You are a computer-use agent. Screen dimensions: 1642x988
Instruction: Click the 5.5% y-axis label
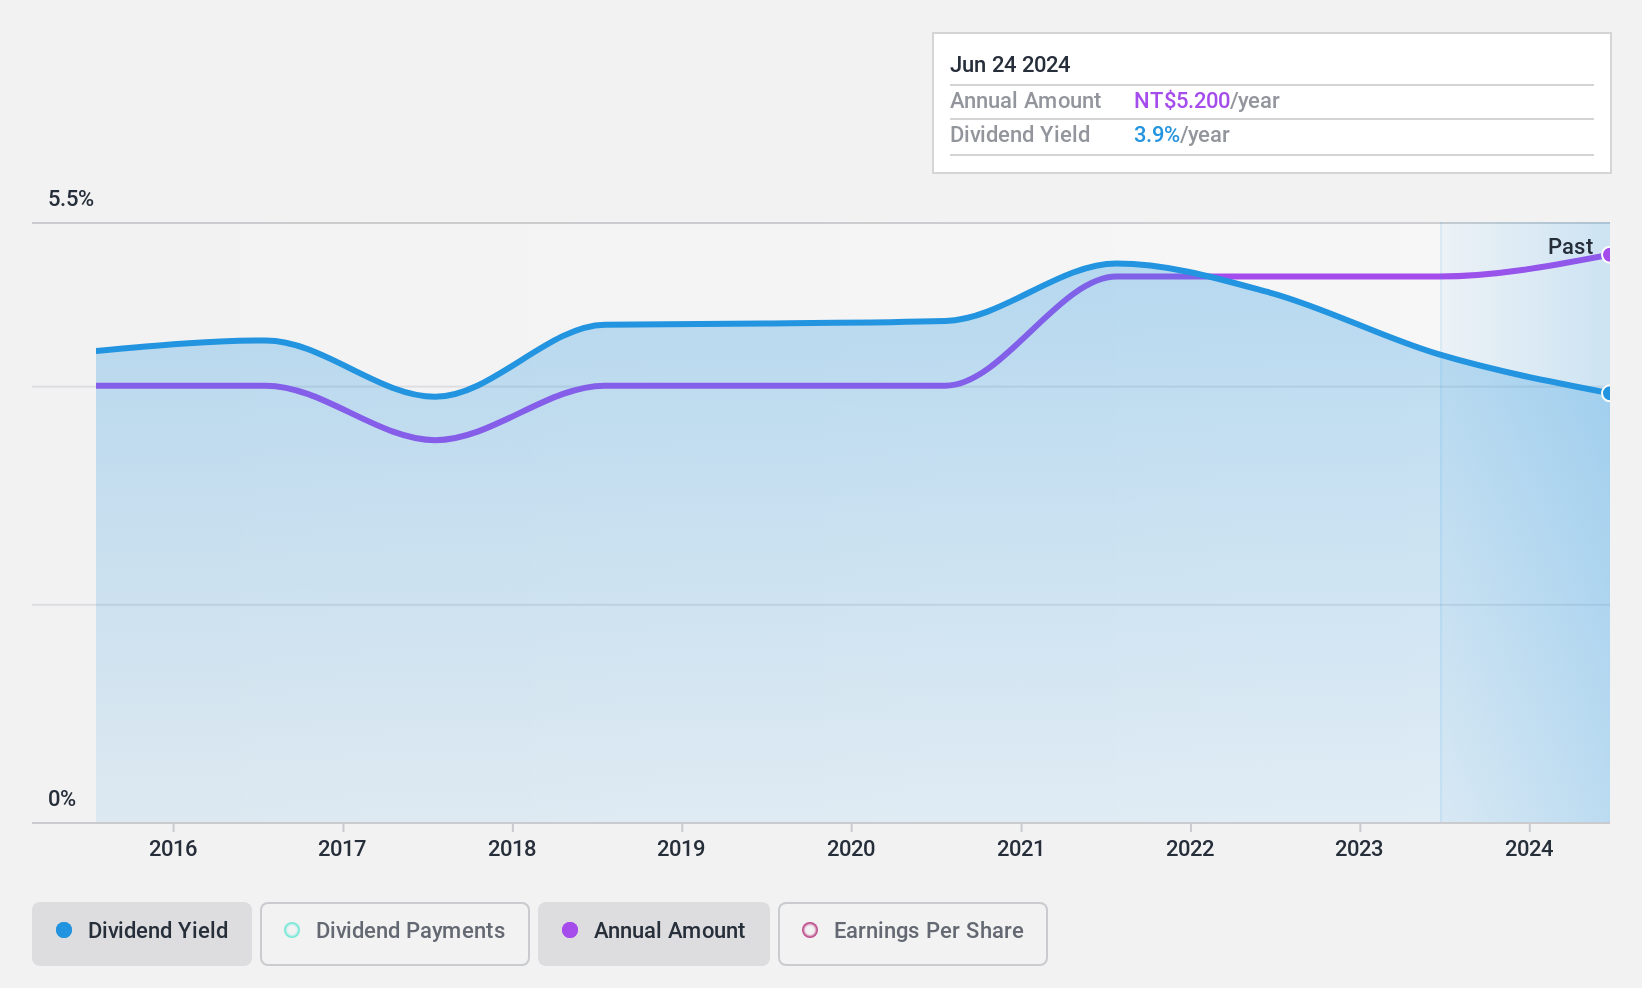point(71,199)
